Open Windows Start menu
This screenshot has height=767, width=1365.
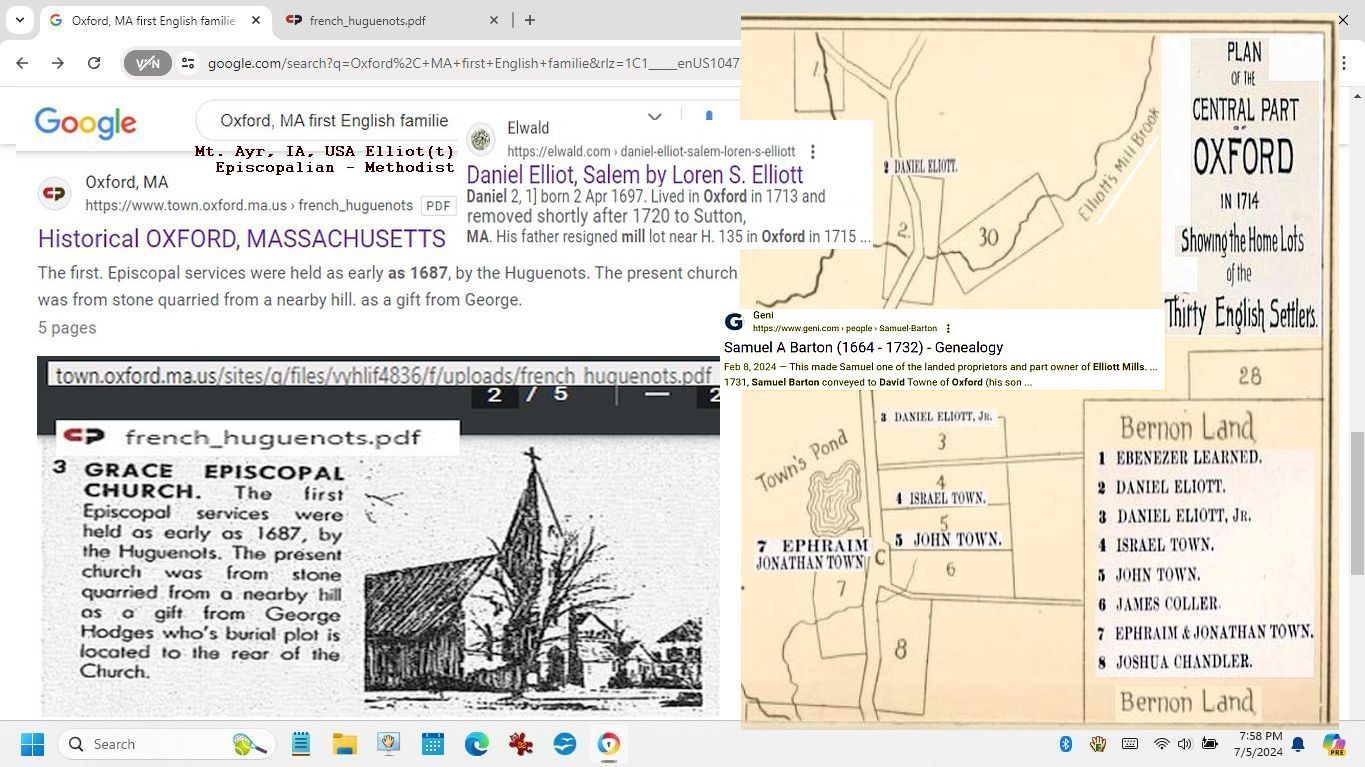pyautogui.click(x=32, y=744)
